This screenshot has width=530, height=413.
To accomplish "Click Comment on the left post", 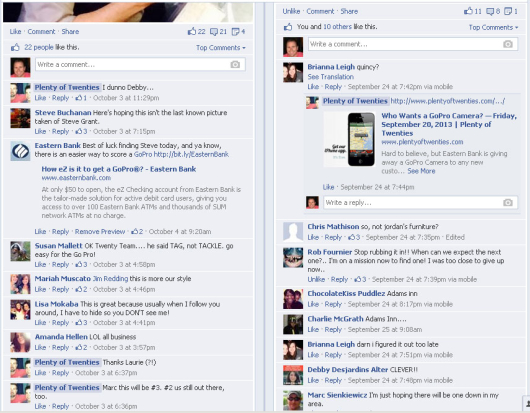I will coord(41,31).
